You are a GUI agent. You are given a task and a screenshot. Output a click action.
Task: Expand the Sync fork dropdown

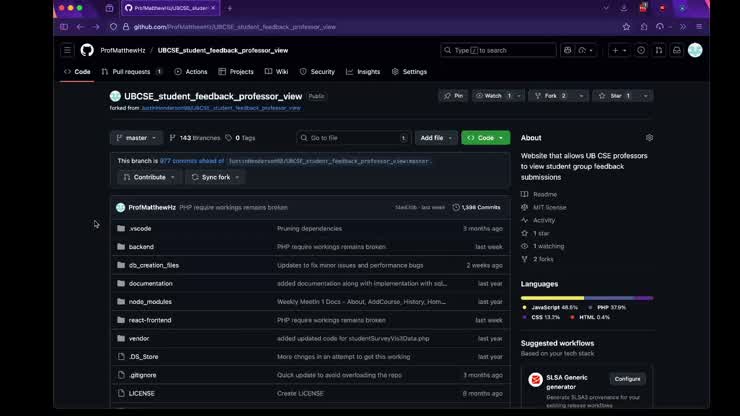(x=216, y=177)
